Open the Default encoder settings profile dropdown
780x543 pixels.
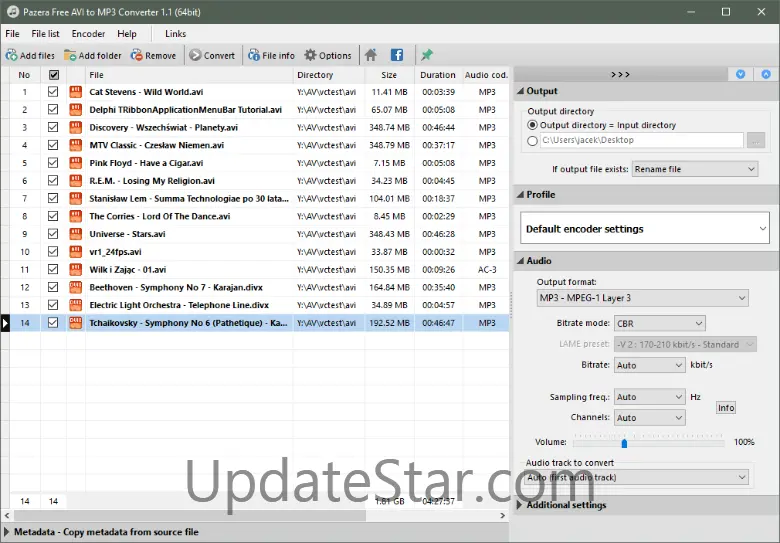coord(645,228)
